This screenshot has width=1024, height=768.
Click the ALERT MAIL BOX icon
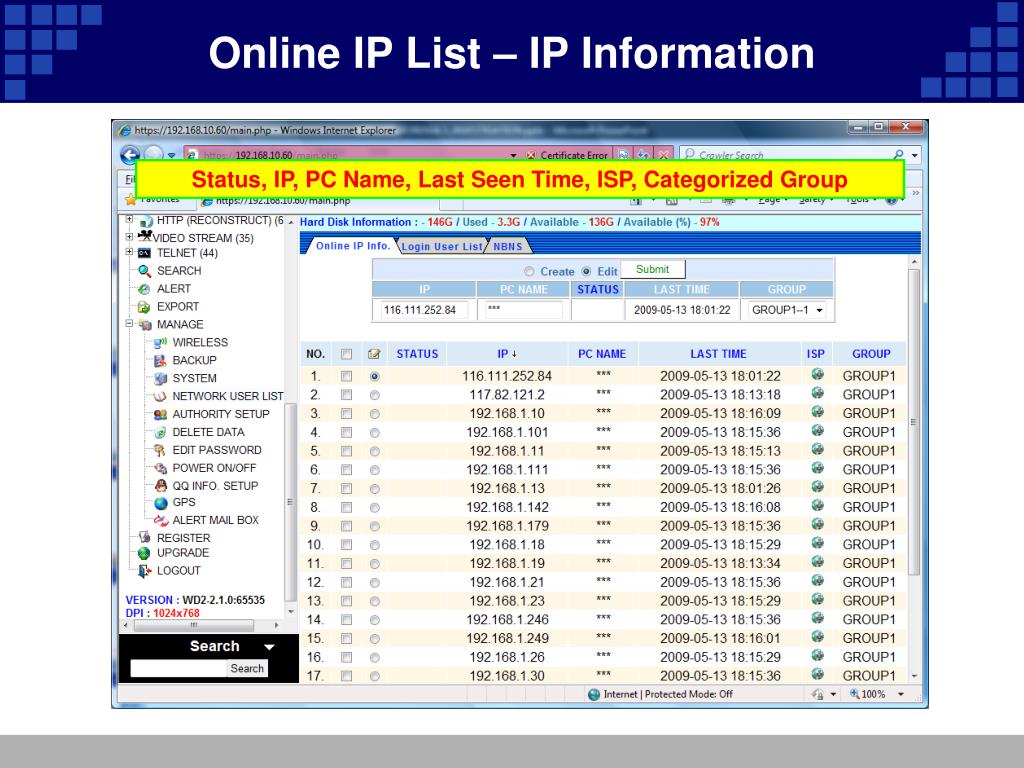click(x=161, y=520)
